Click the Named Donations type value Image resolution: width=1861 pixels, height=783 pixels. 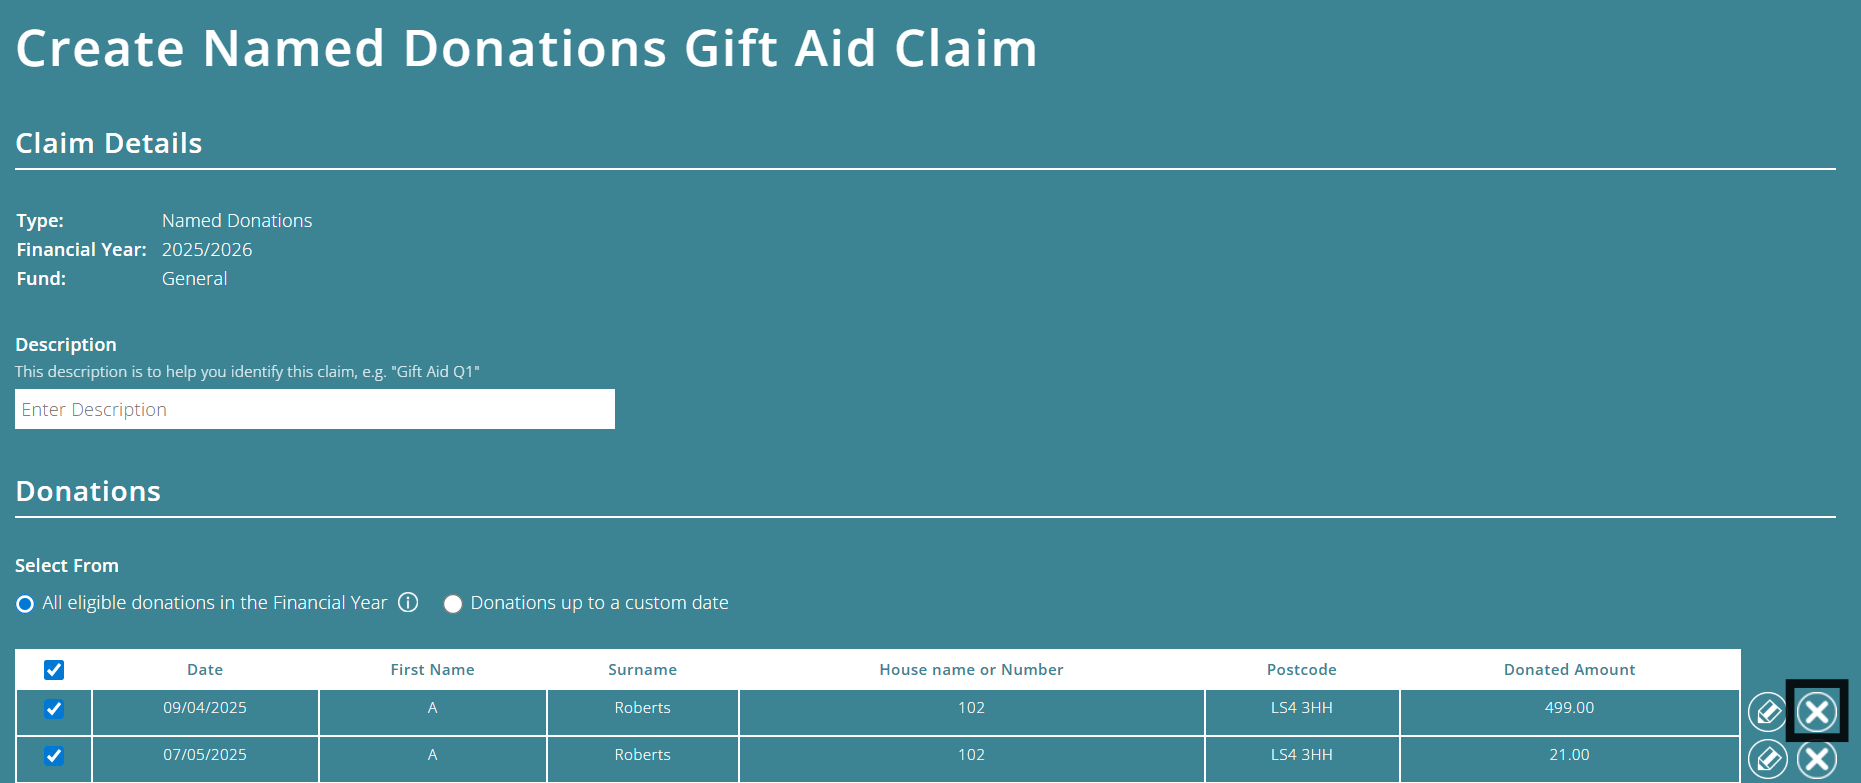[236, 220]
